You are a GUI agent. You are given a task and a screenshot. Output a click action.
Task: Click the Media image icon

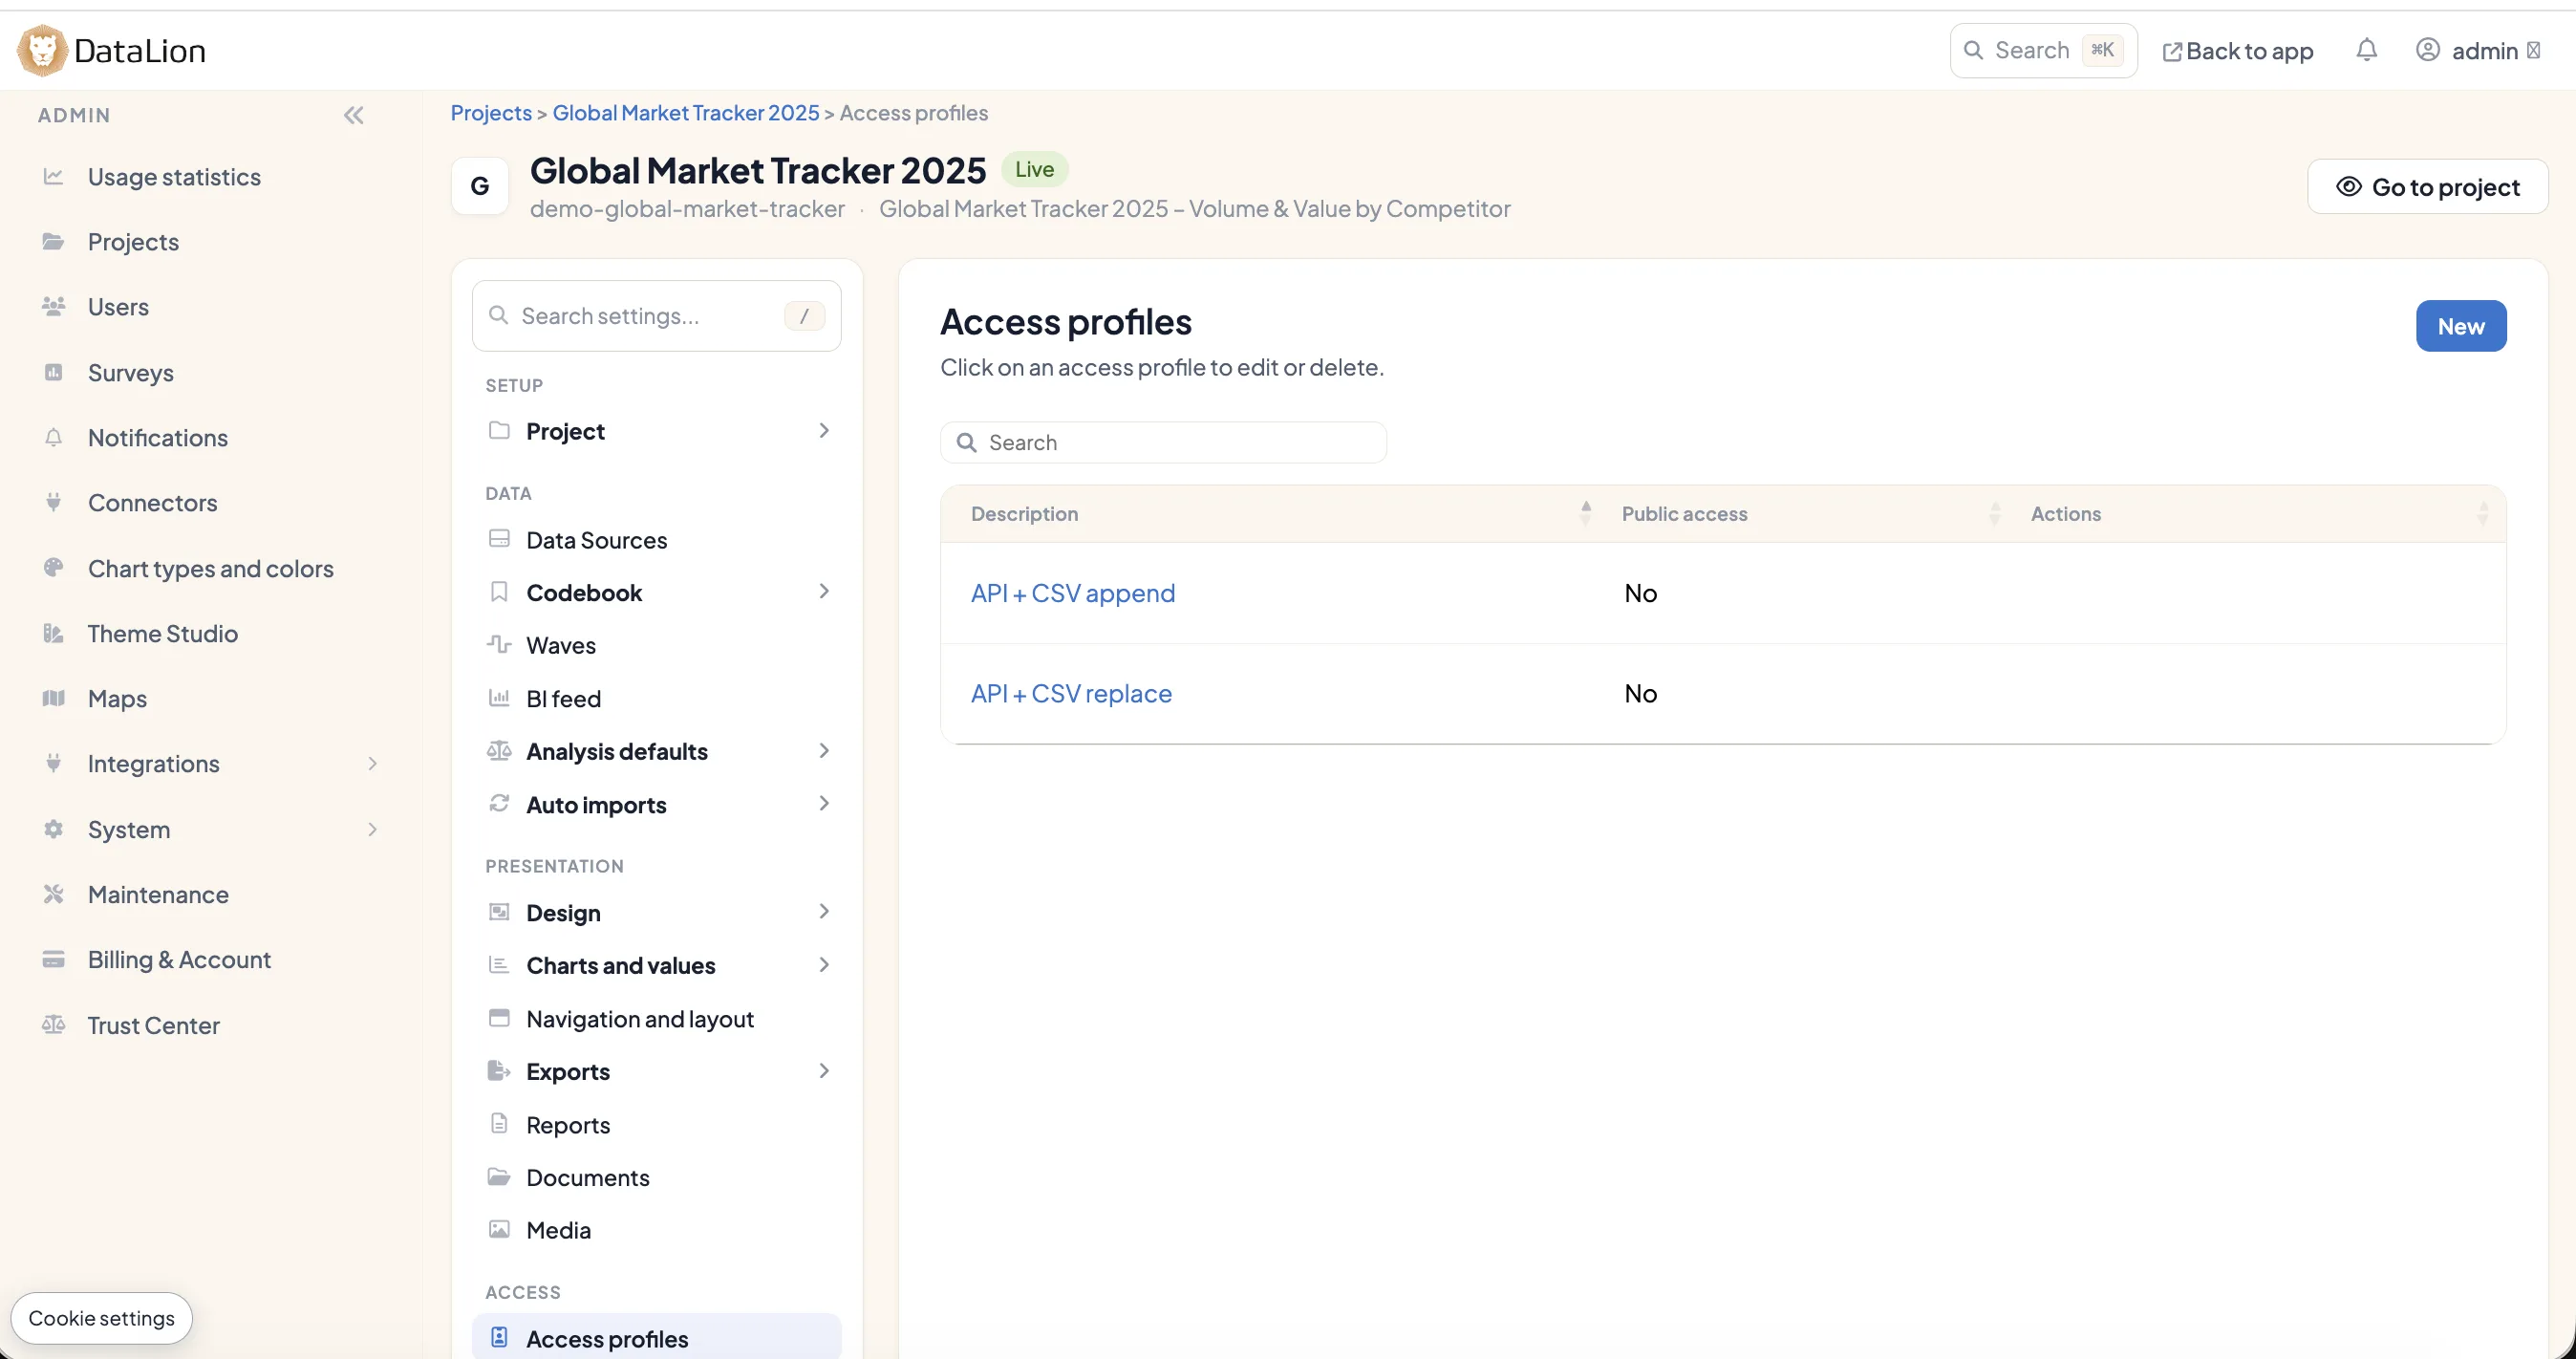tap(499, 1229)
